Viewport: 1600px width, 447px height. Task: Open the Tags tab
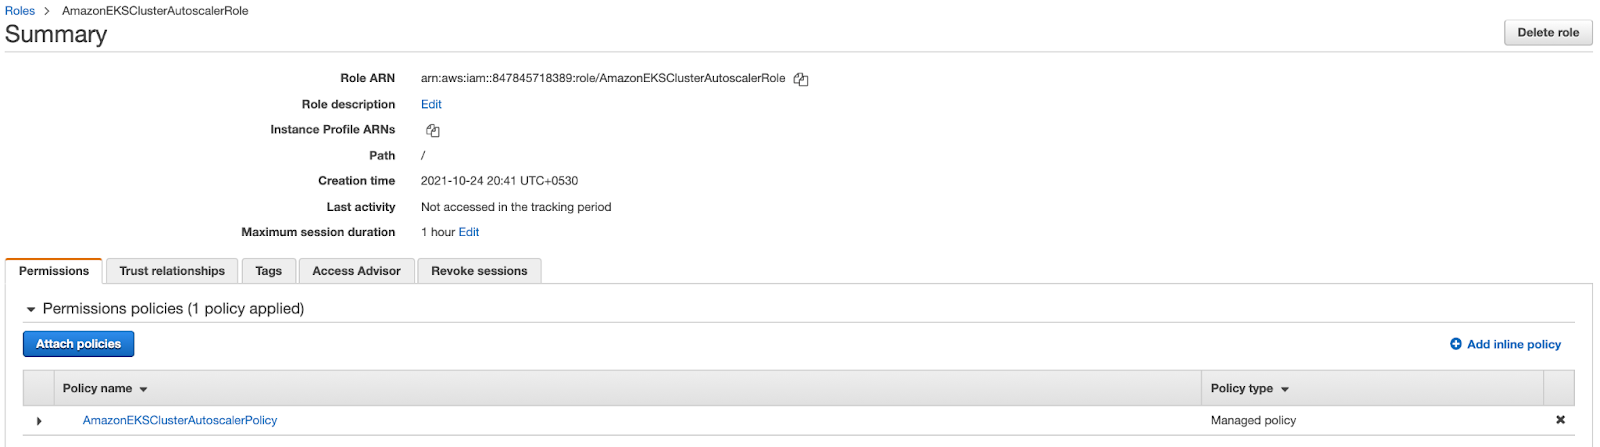pyautogui.click(x=269, y=271)
